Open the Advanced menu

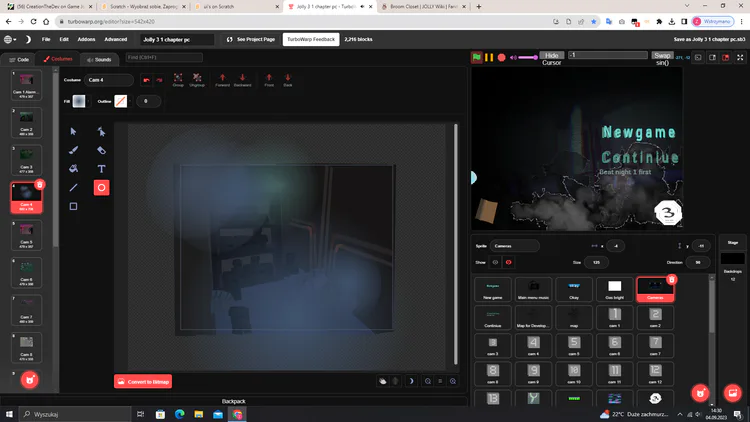(x=116, y=39)
